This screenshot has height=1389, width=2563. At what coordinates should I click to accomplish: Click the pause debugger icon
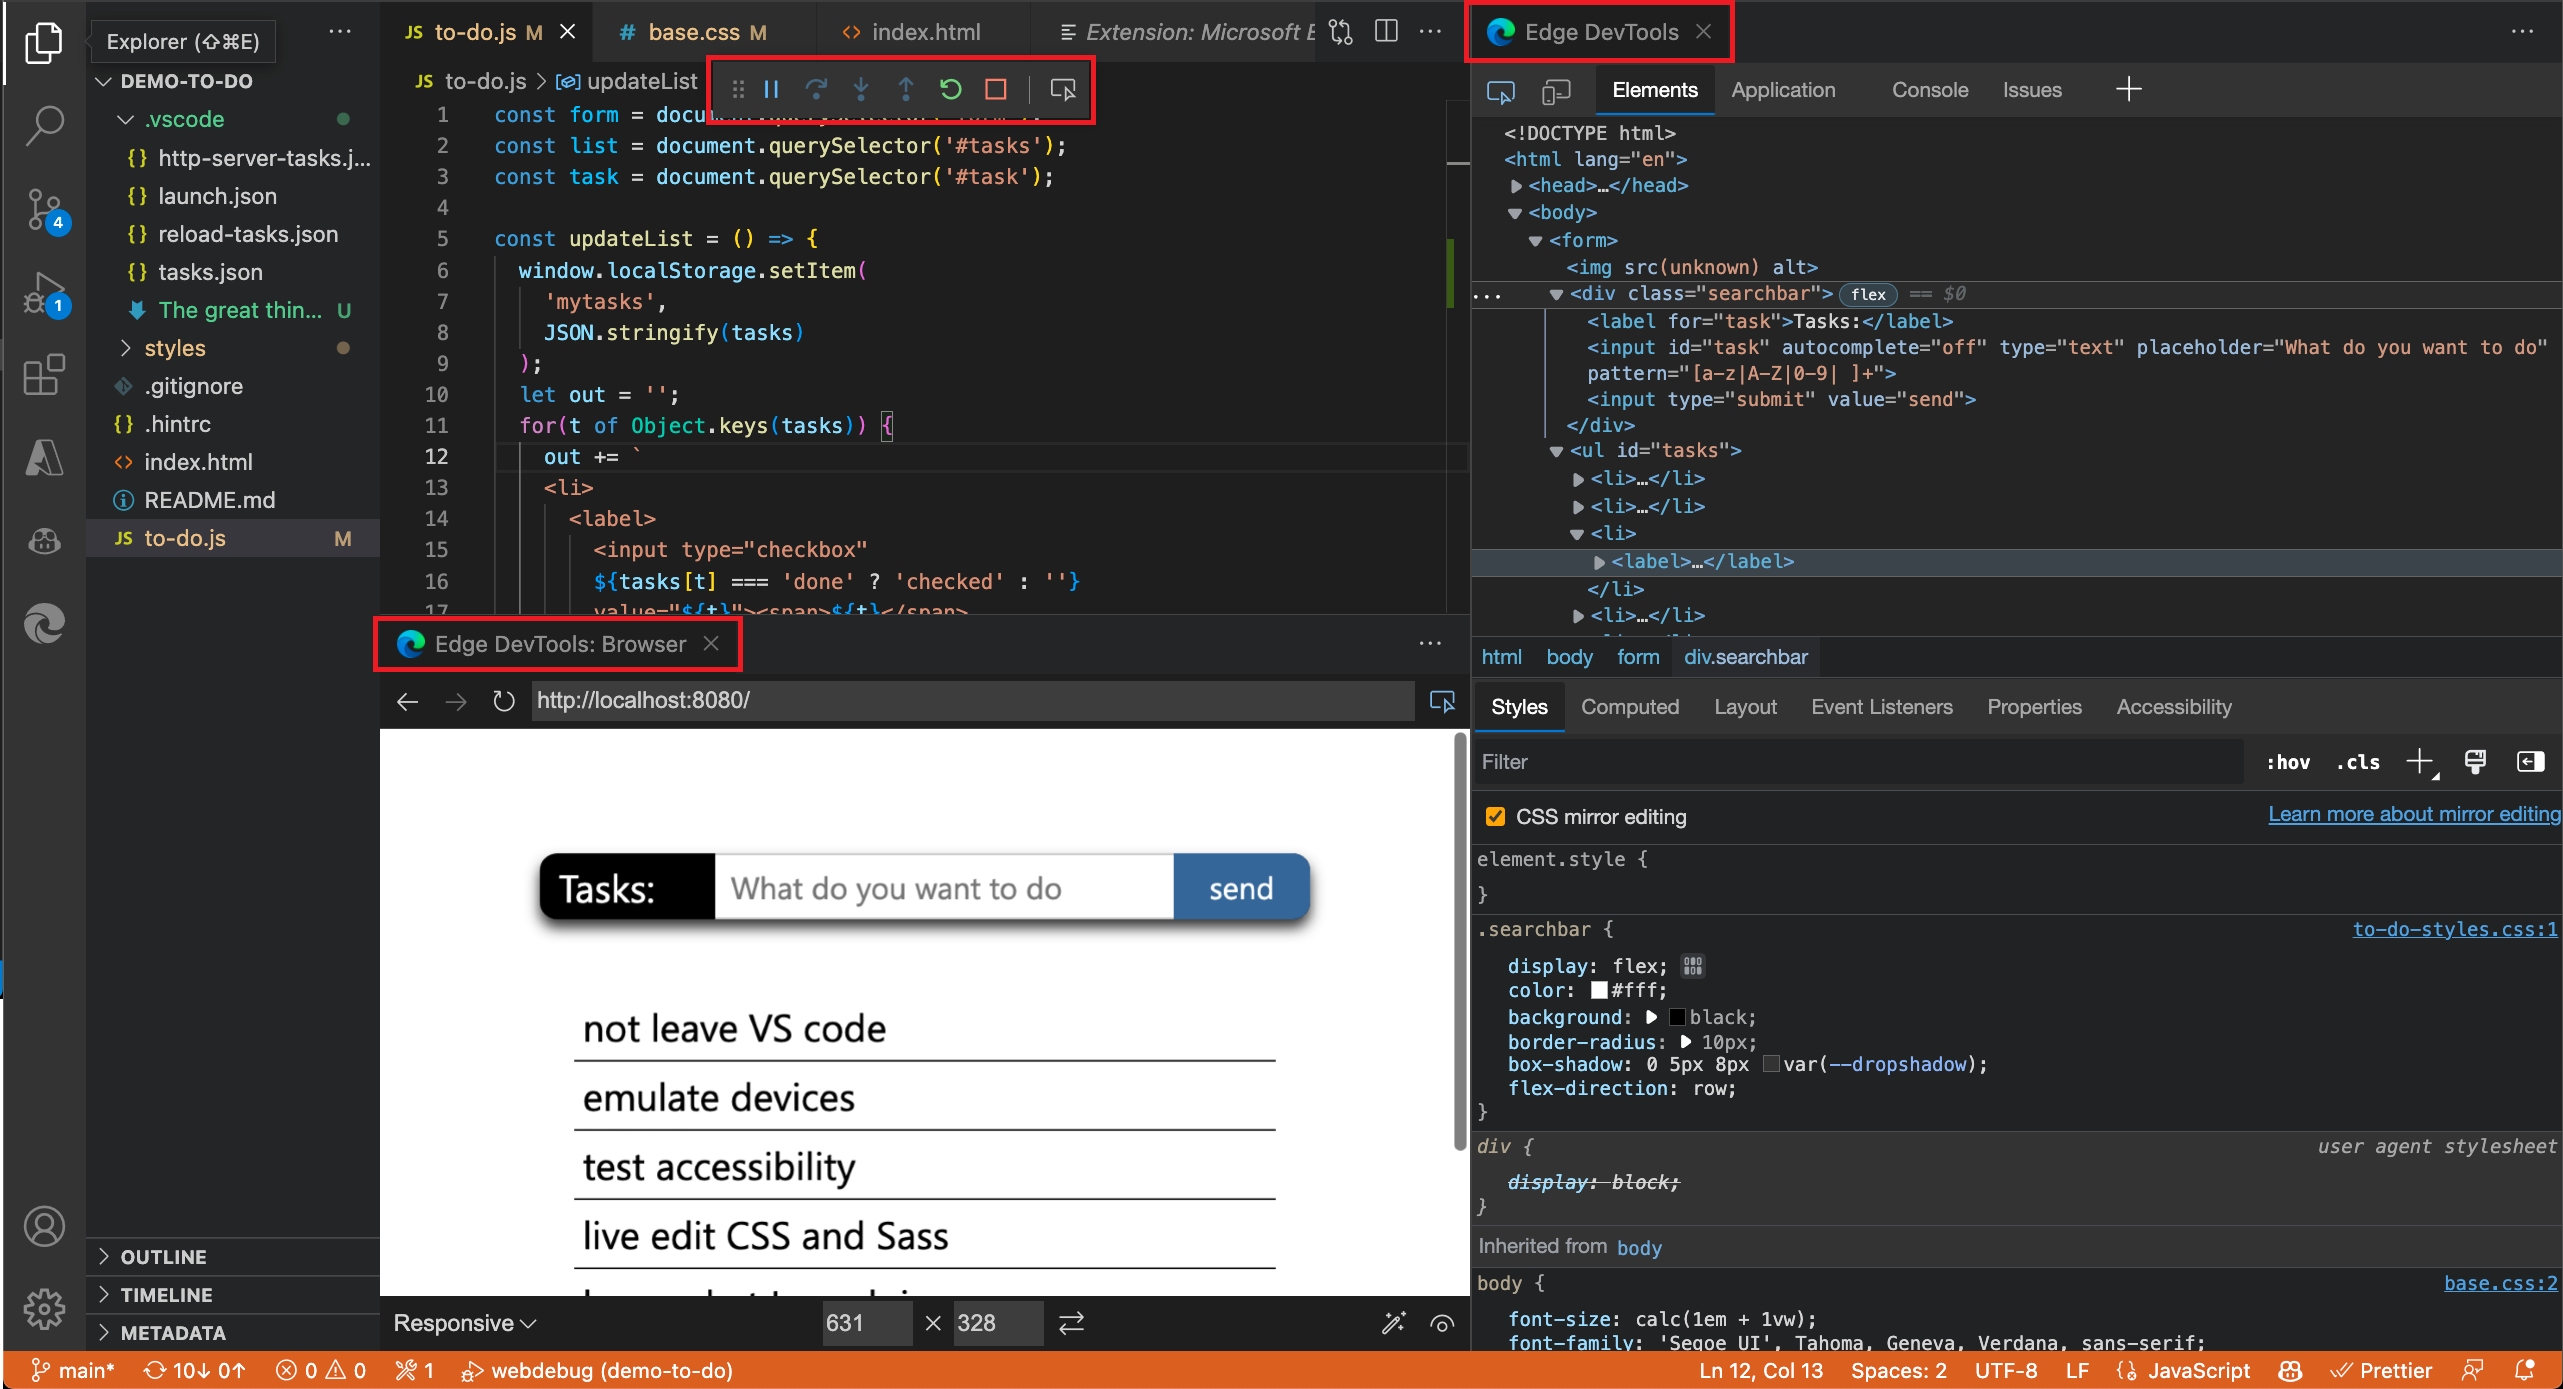(773, 89)
